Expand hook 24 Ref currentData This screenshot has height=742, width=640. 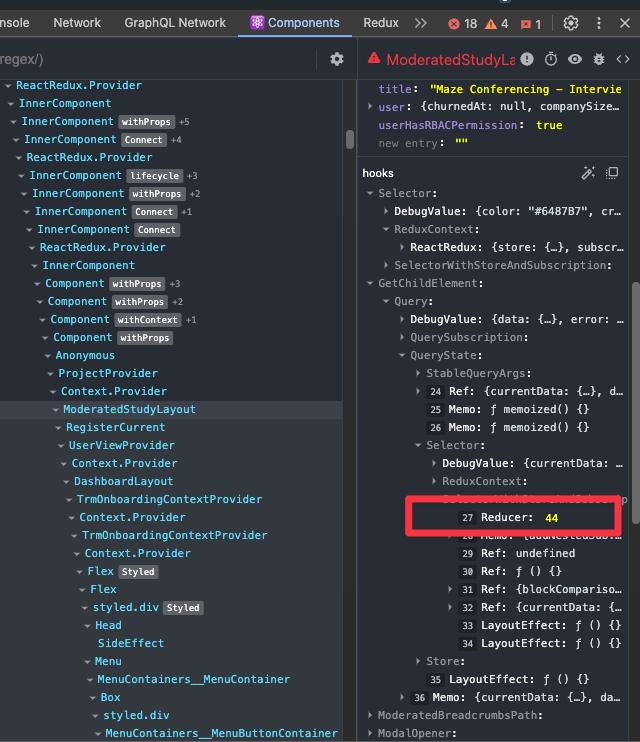418,391
